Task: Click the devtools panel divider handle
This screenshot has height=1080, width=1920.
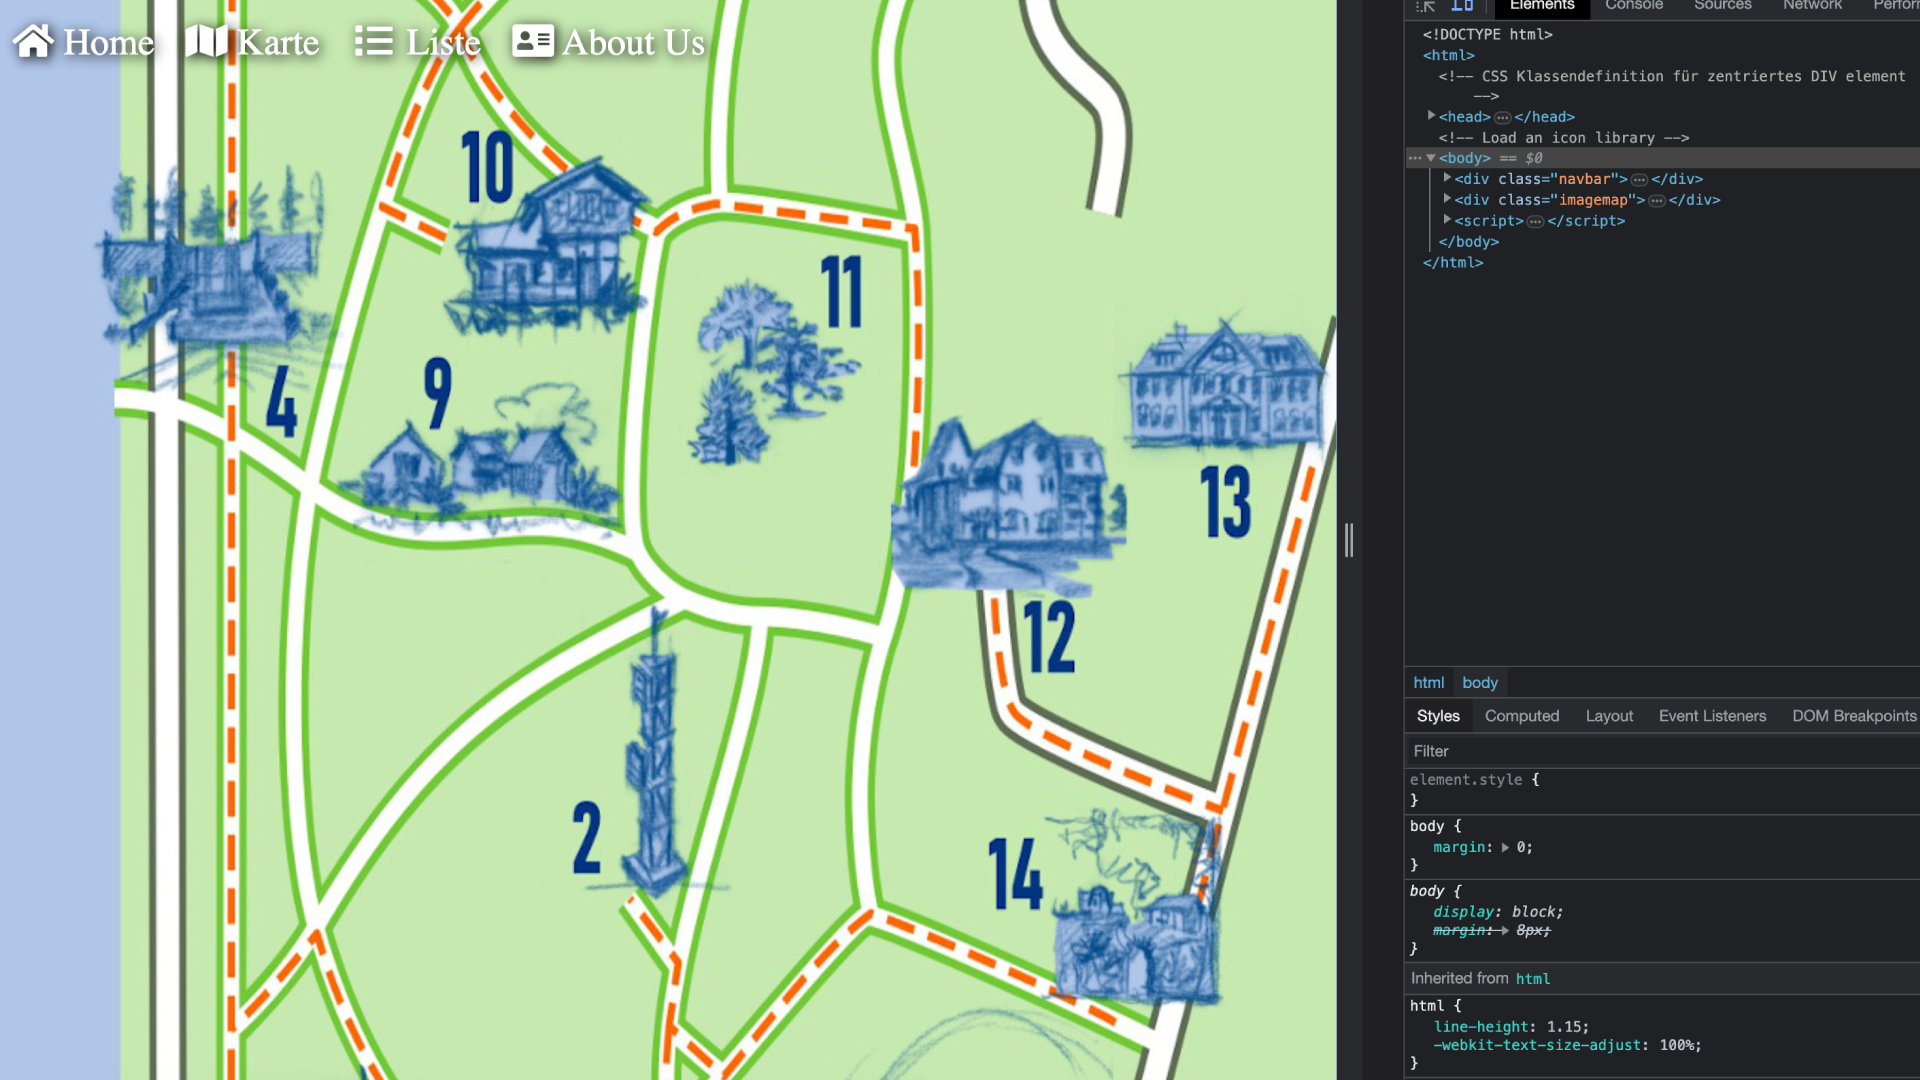Action: pyautogui.click(x=1349, y=540)
